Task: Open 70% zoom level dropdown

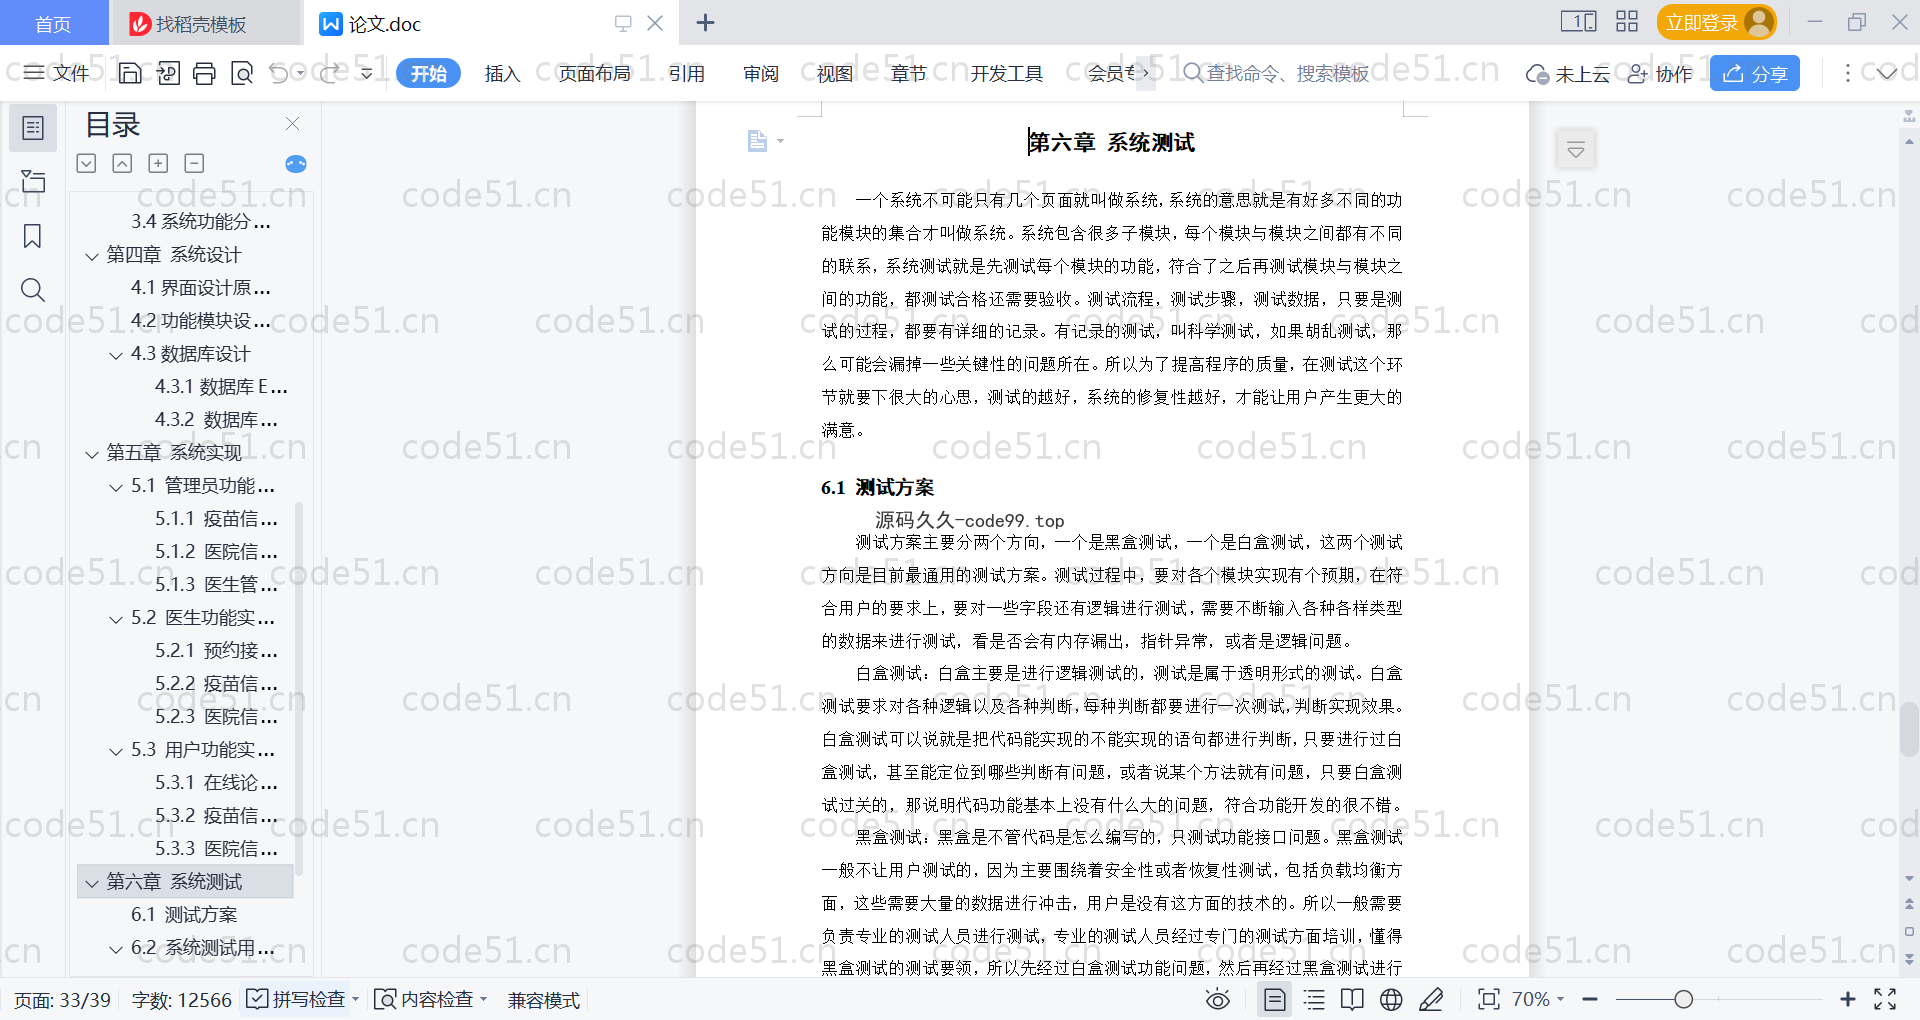Action: click(x=1538, y=999)
